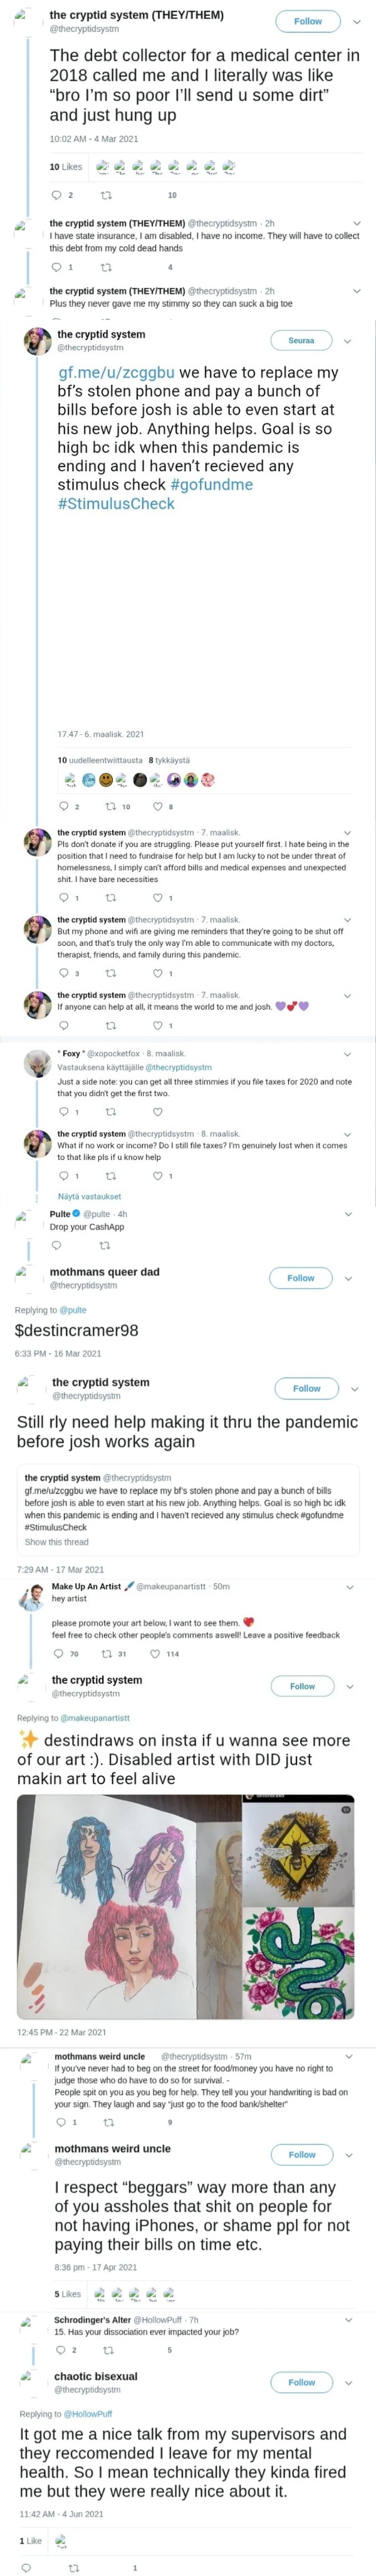
Task: Open chevron menu beside the Seuraa button
Action: [x=347, y=341]
